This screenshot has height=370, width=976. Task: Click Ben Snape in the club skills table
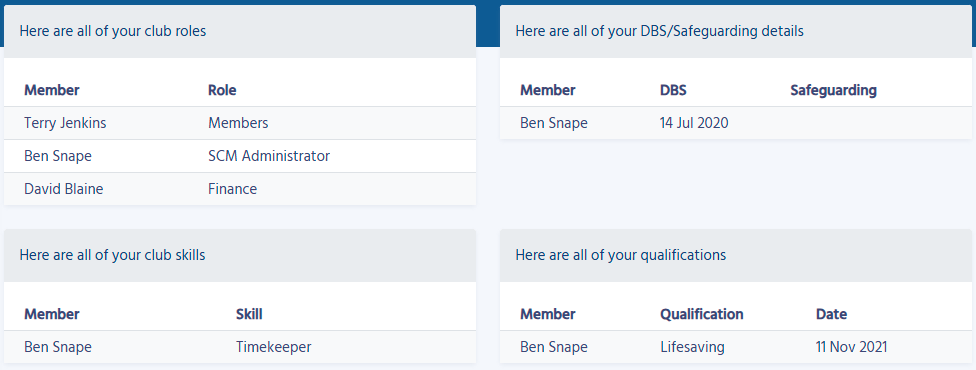click(x=58, y=347)
